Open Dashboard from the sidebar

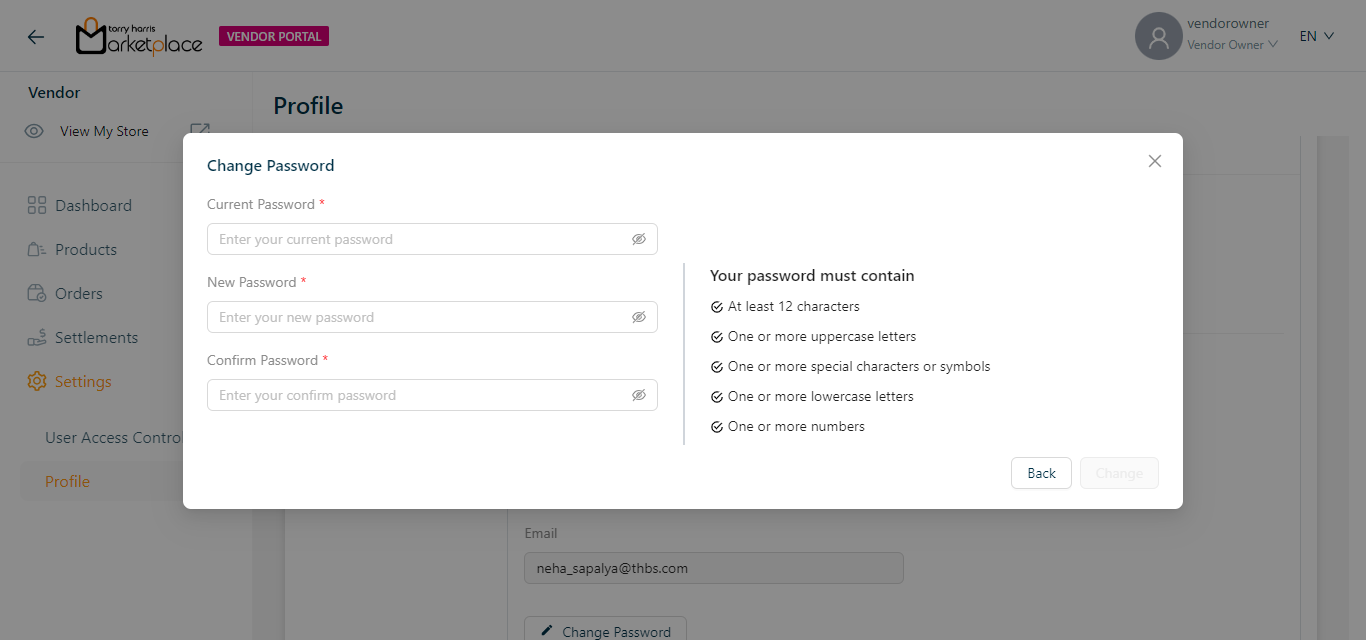93,205
